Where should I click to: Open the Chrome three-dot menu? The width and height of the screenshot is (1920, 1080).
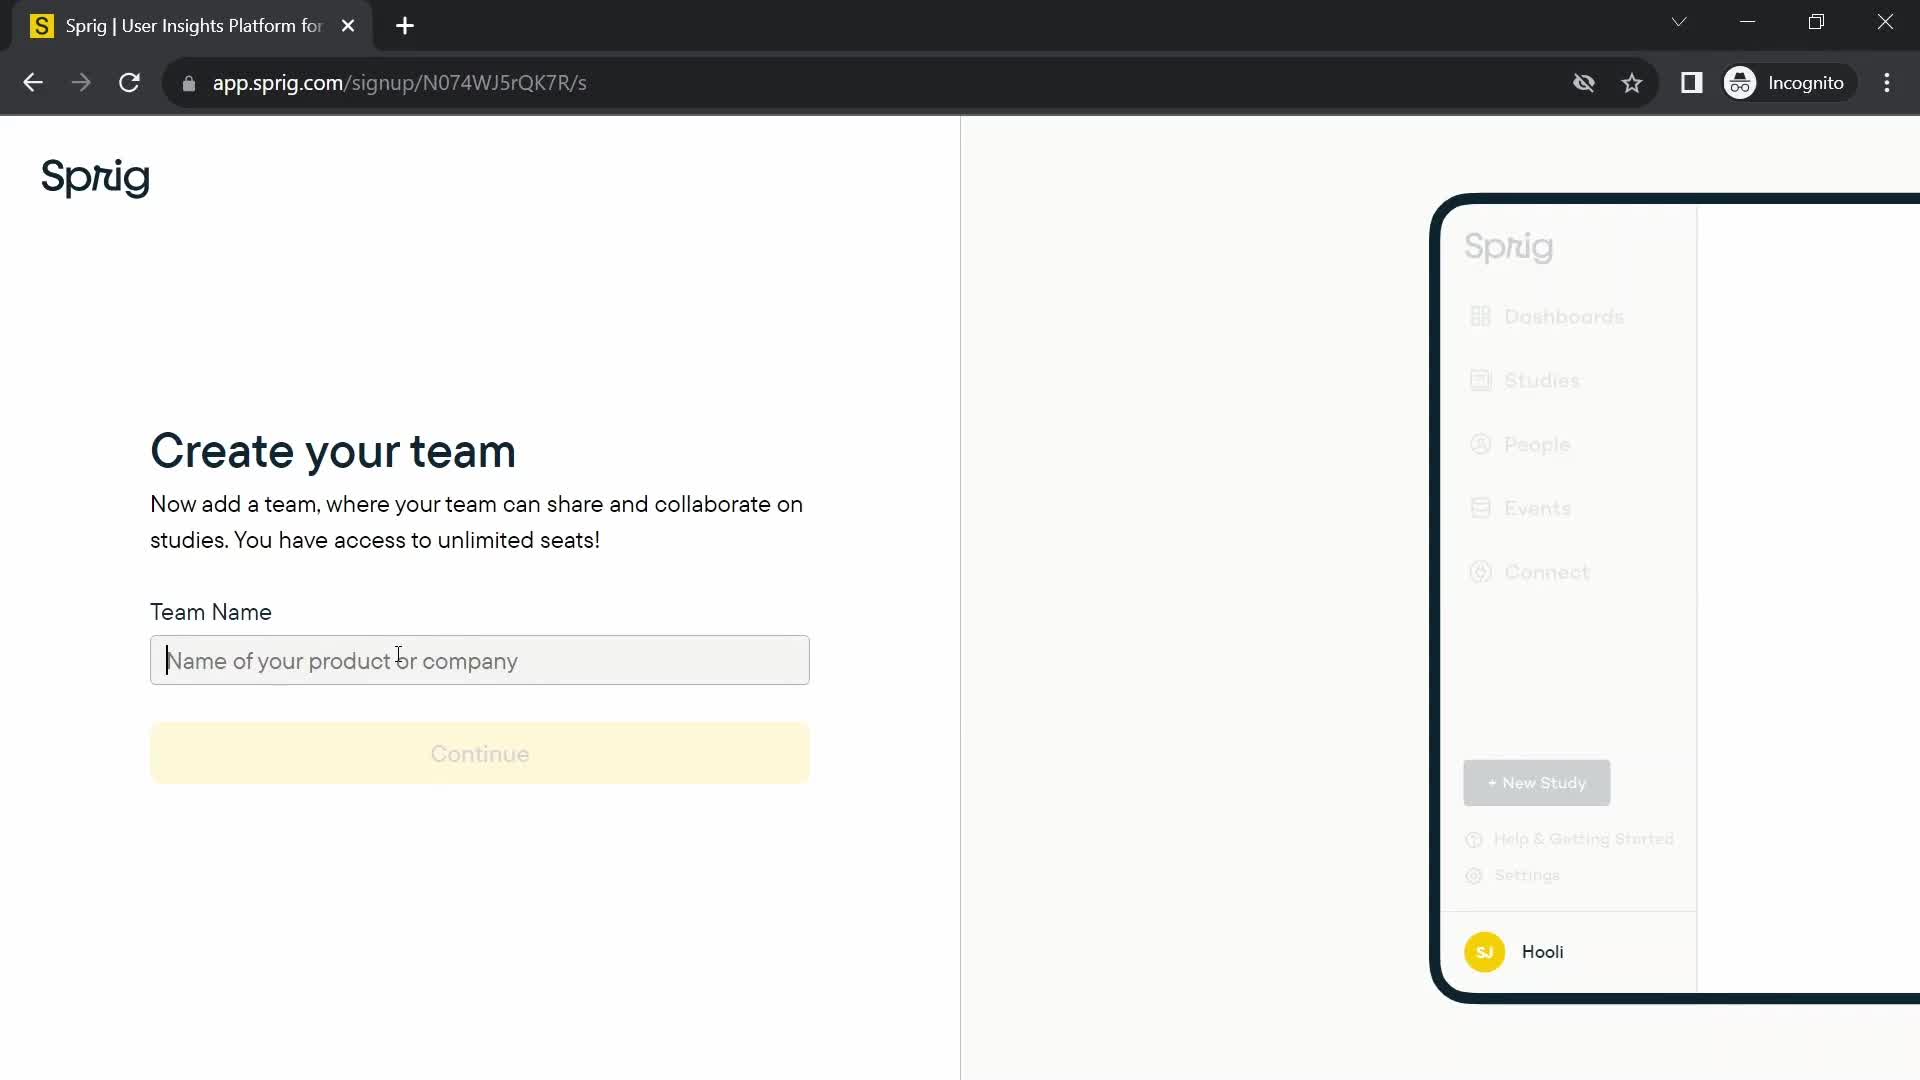(x=1887, y=83)
